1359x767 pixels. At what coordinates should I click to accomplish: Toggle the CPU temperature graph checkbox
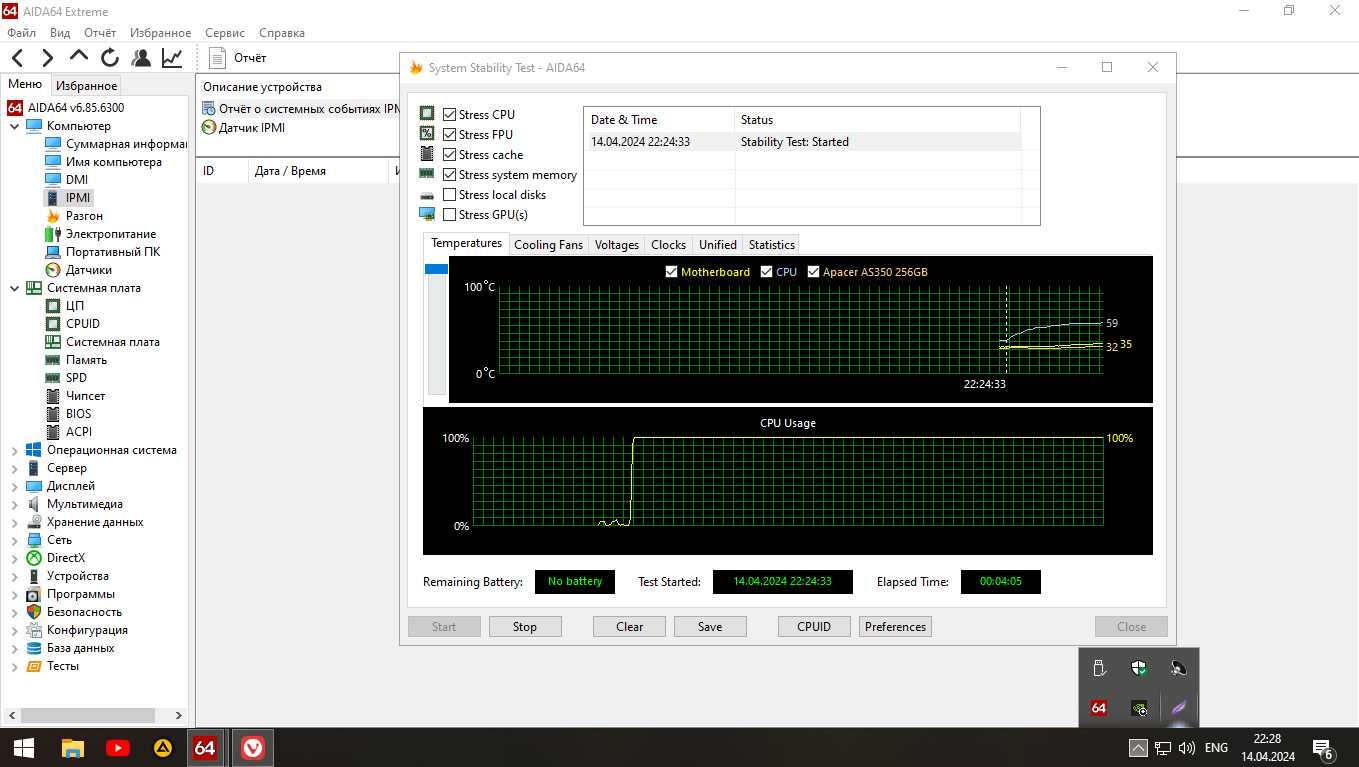coord(767,272)
